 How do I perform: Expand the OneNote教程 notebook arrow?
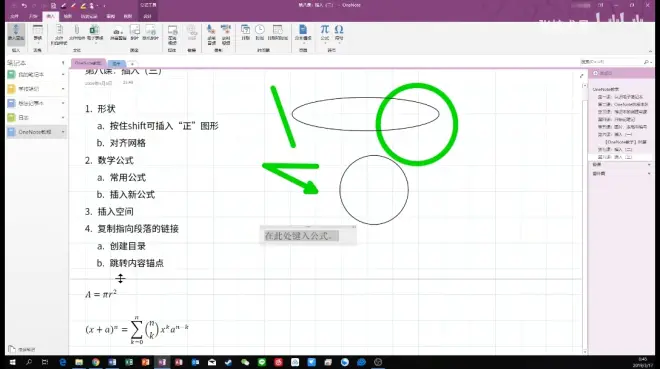[x=63, y=132]
